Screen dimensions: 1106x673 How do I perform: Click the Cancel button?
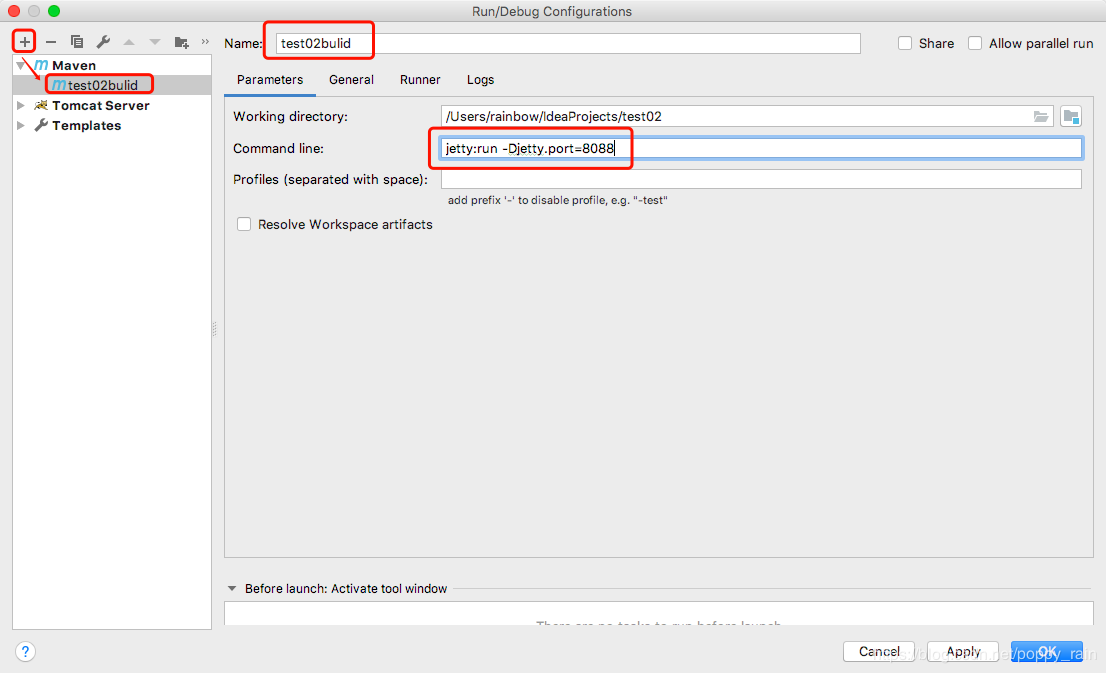point(879,651)
